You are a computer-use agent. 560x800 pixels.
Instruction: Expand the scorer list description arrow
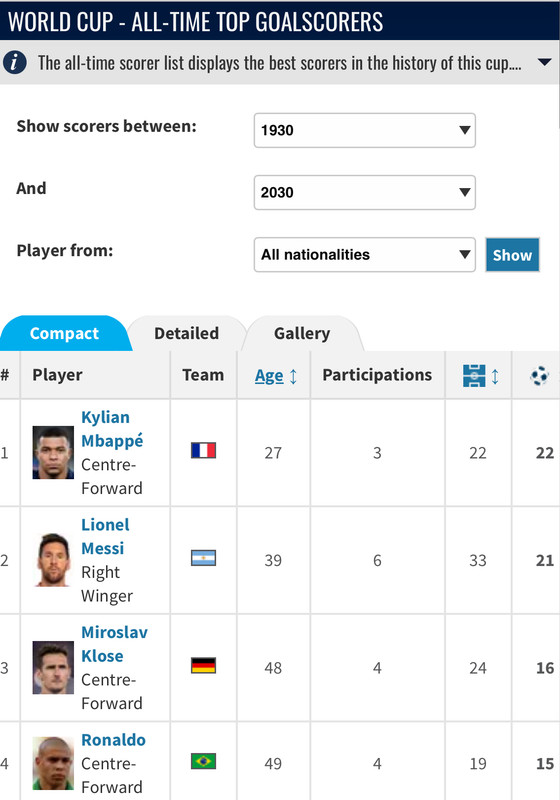point(544,62)
